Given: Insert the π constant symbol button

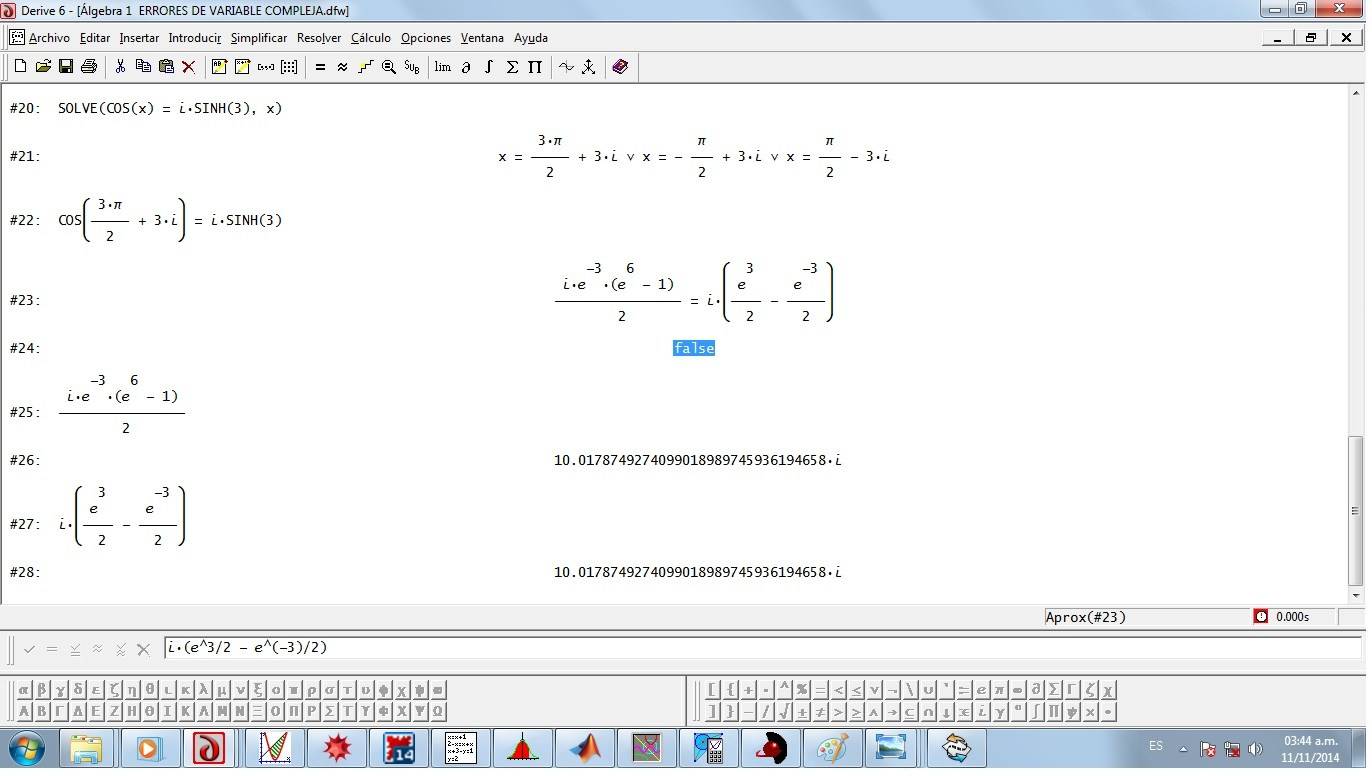Looking at the screenshot, I should [x=999, y=690].
